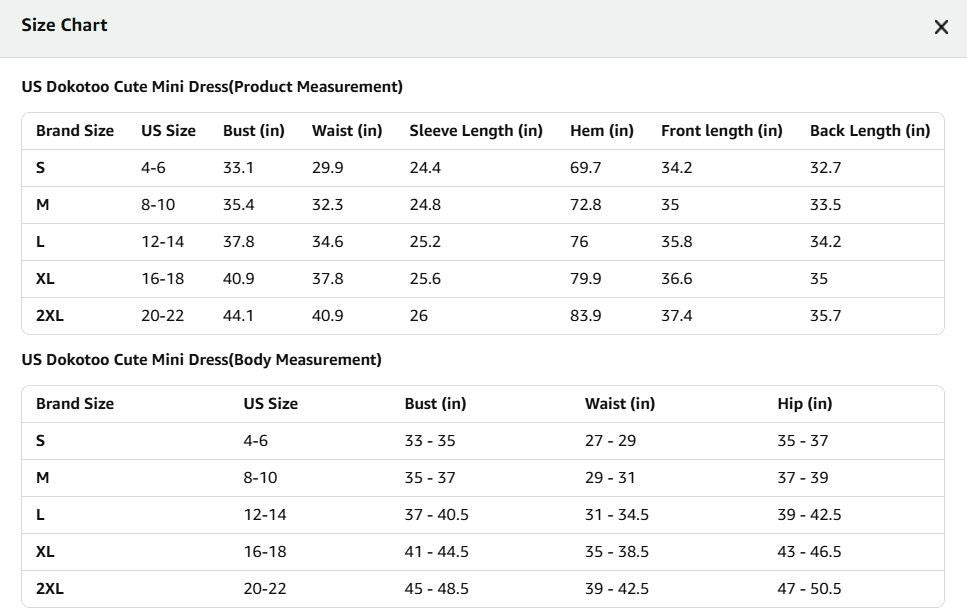Click the Hip (in) column header
The height and width of the screenshot is (614, 967).
tap(804, 404)
